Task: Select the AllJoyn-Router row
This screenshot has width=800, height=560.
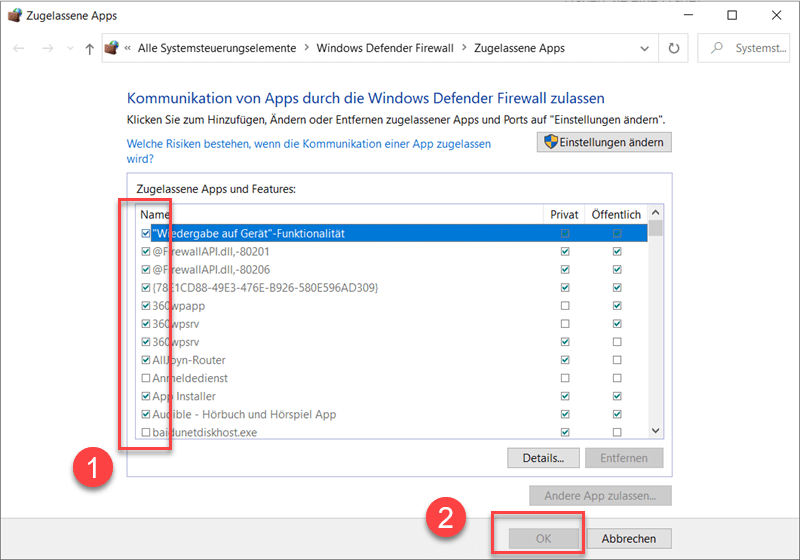Action: pos(392,360)
